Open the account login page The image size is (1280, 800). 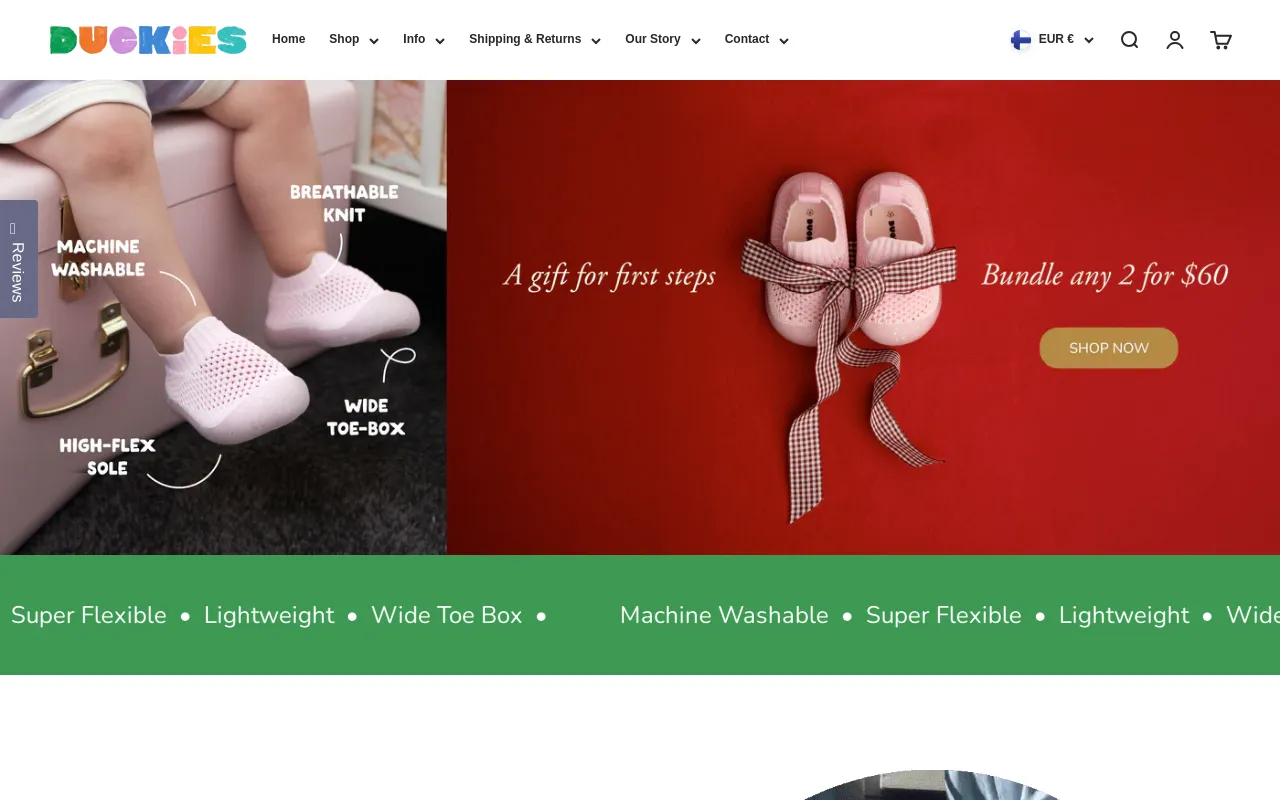(x=1174, y=39)
